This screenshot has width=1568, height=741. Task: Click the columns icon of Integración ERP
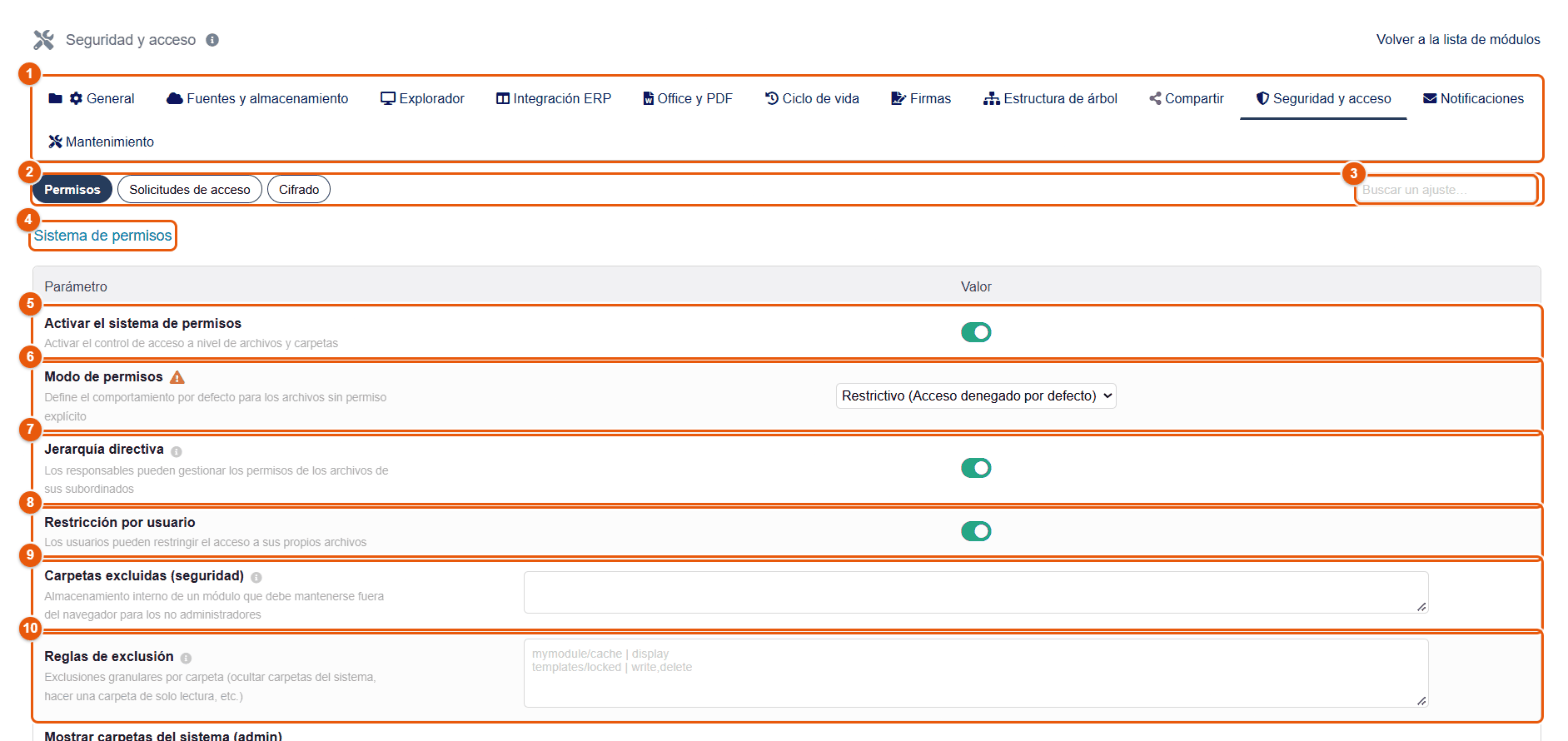tap(503, 98)
